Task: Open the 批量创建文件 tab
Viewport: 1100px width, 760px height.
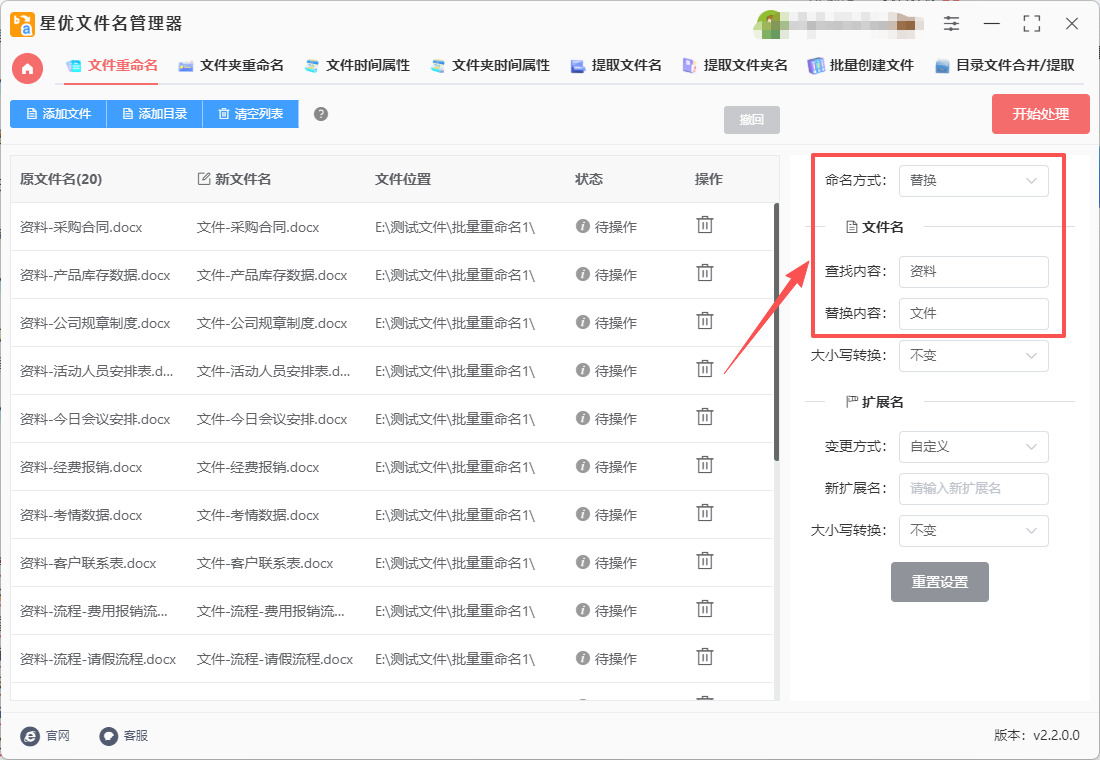Action: (861, 66)
